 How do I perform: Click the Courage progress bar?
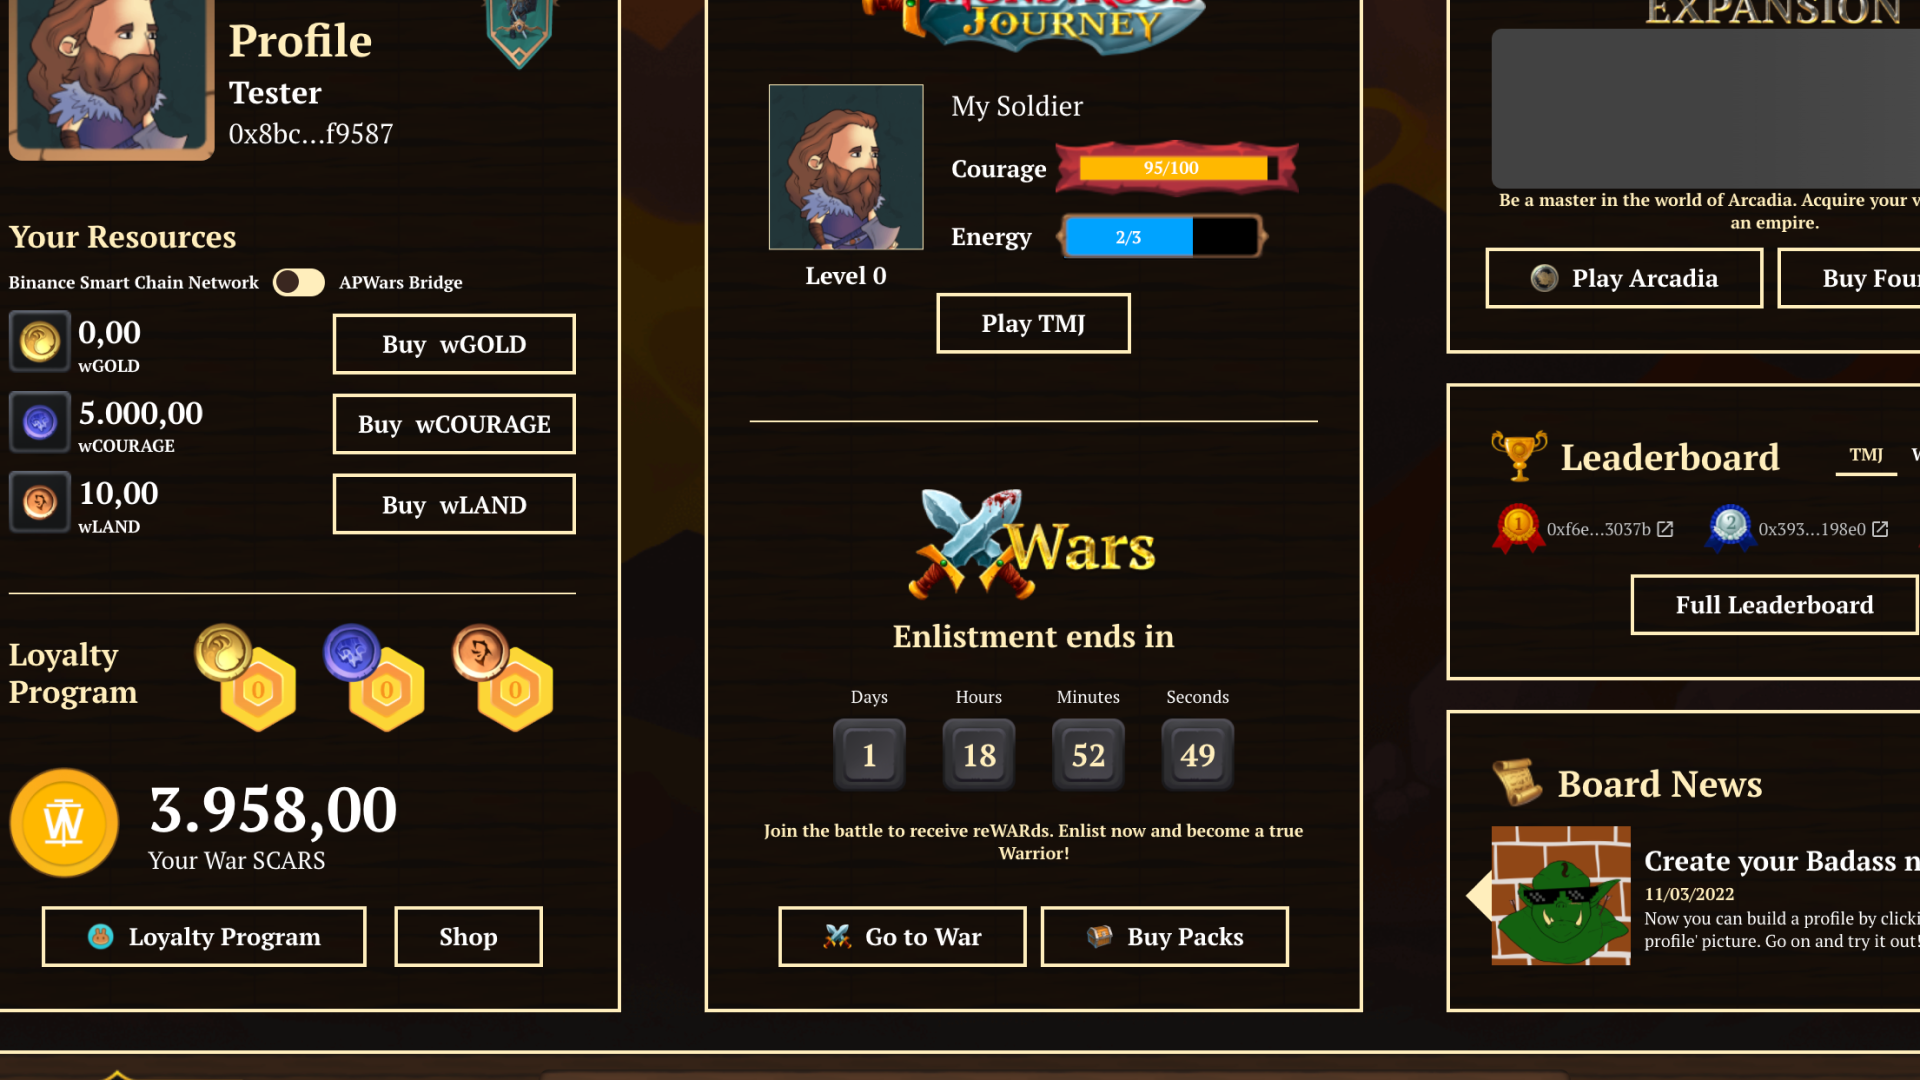[1177, 168]
